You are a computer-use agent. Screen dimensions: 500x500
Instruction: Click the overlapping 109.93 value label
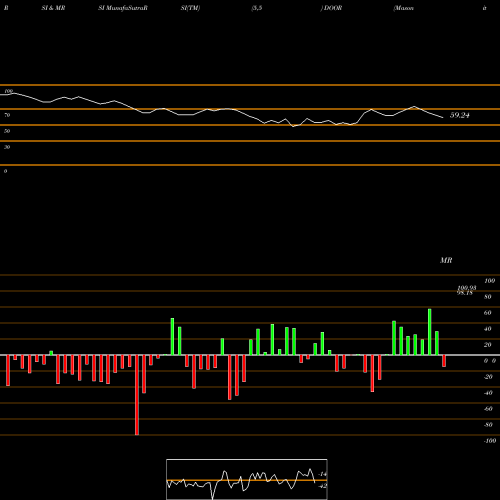[467, 288]
